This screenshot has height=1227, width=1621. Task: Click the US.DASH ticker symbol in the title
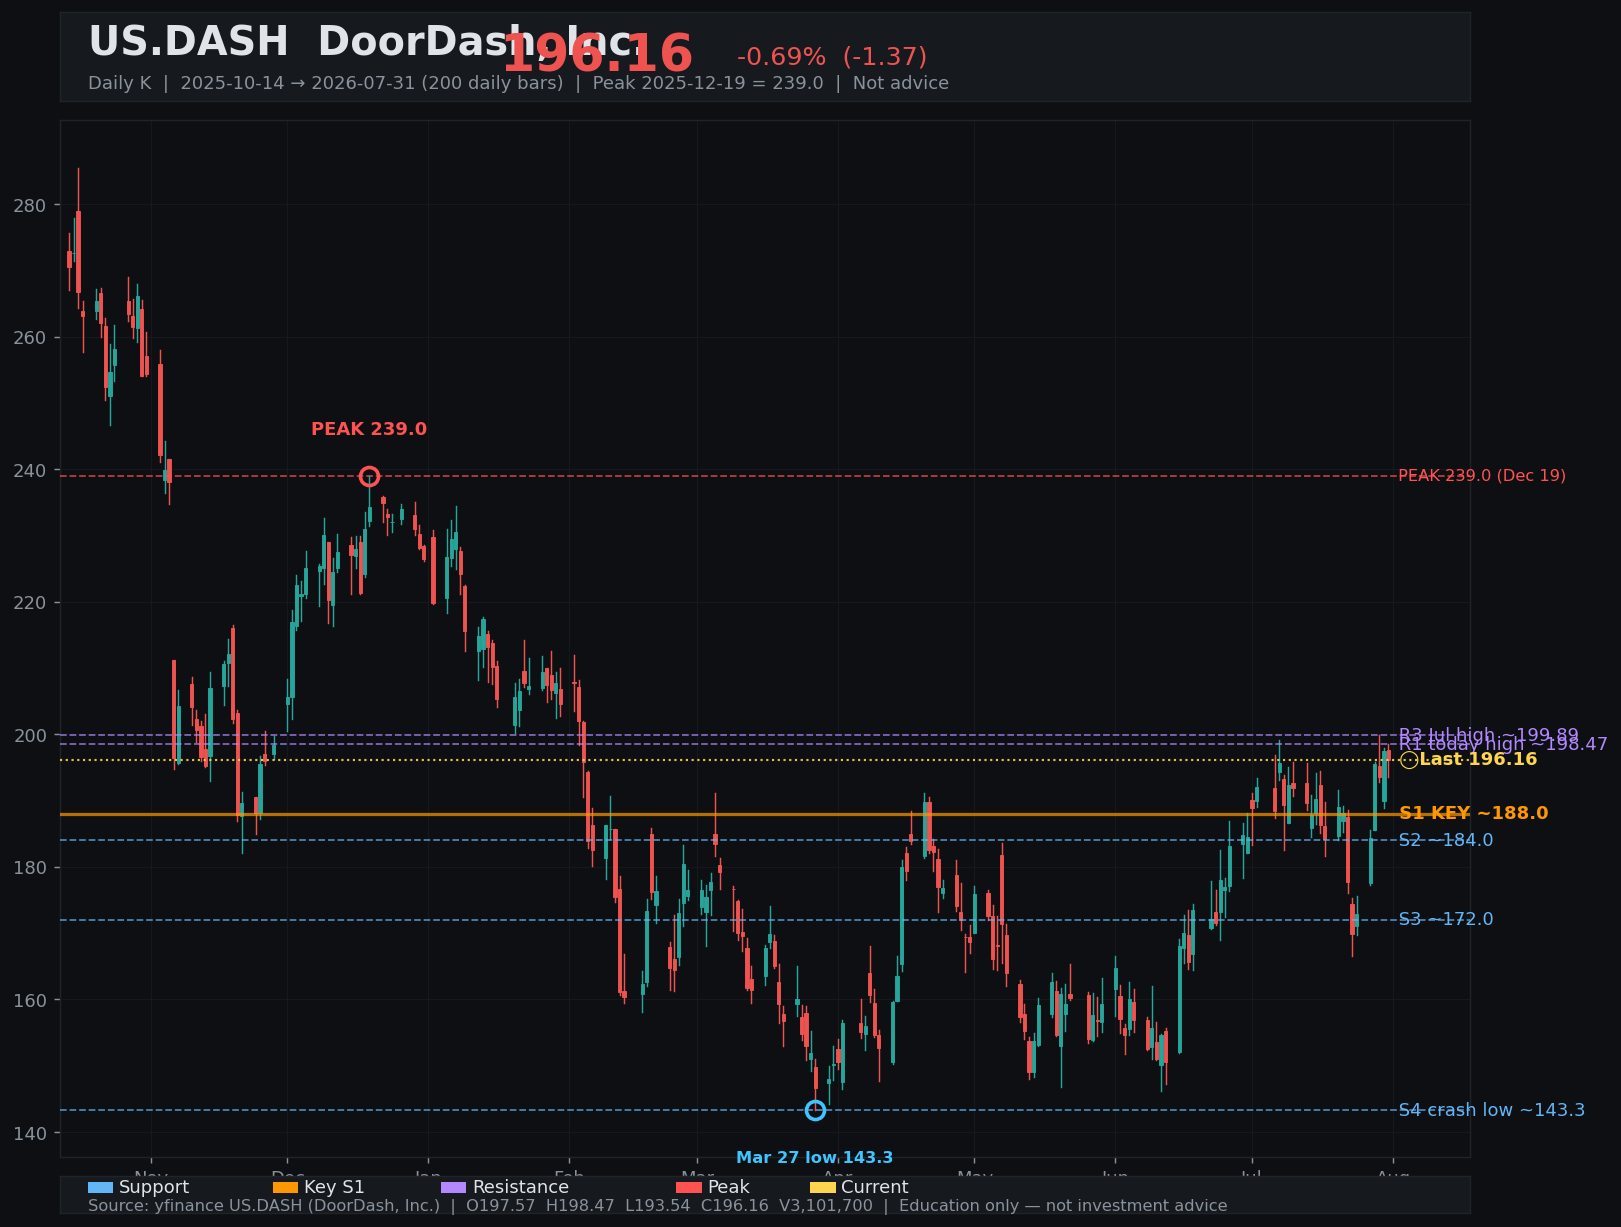[188, 42]
